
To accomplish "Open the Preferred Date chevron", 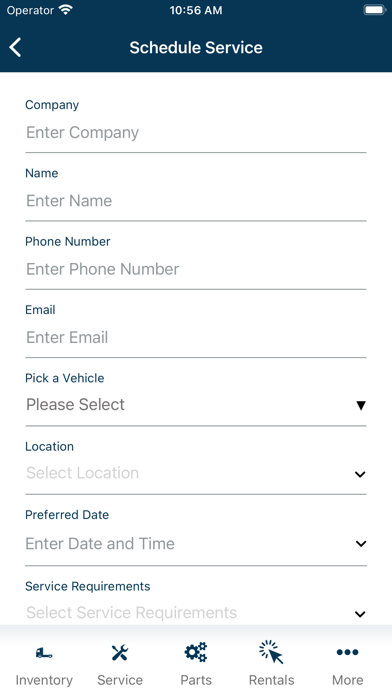I will point(361,544).
